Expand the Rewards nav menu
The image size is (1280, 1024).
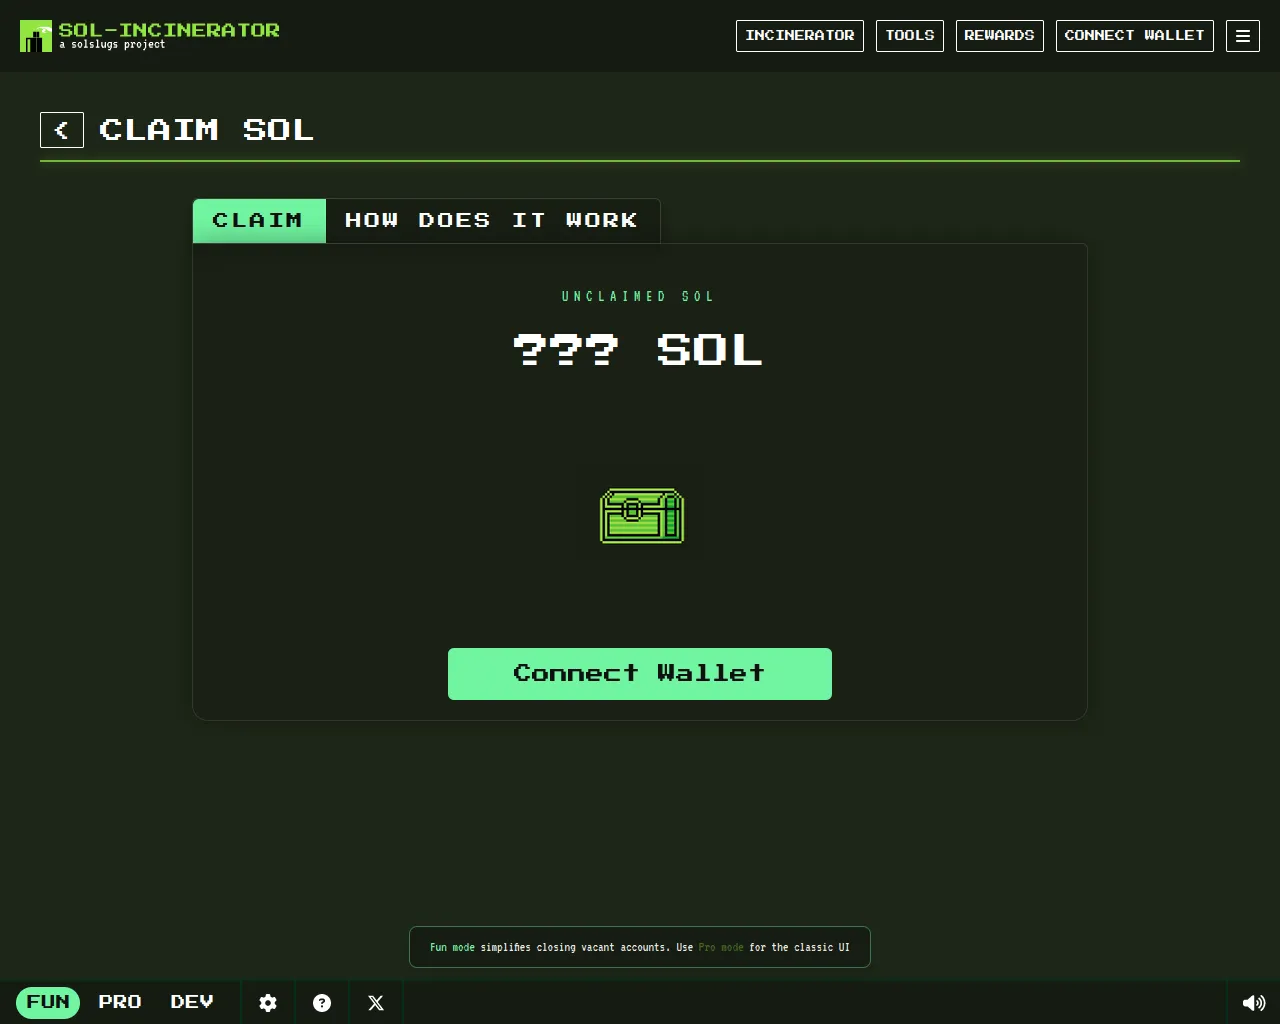[x=999, y=36]
